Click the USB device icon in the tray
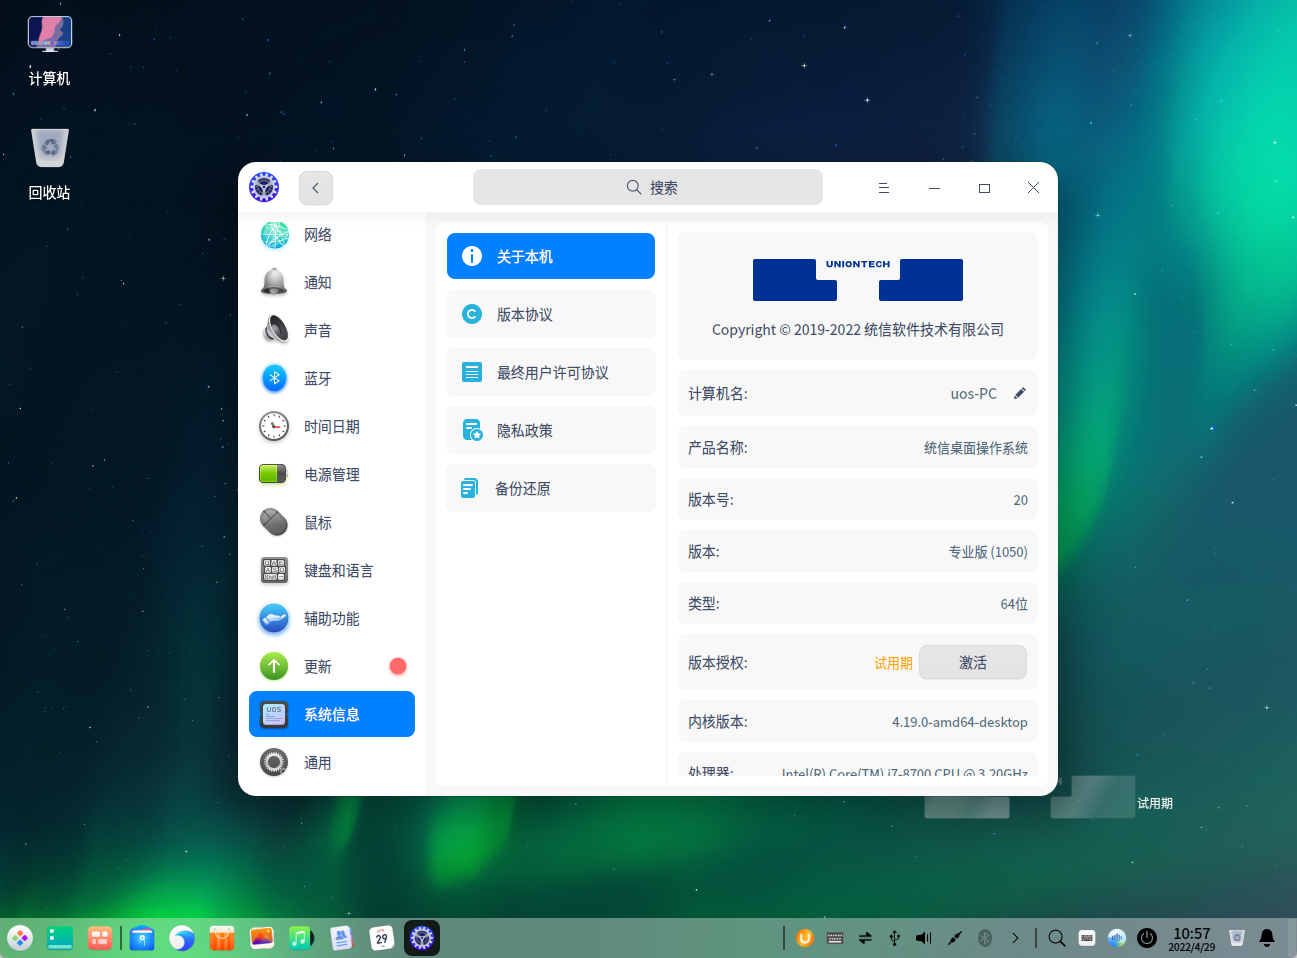This screenshot has height=958, width=1297. pos(895,938)
